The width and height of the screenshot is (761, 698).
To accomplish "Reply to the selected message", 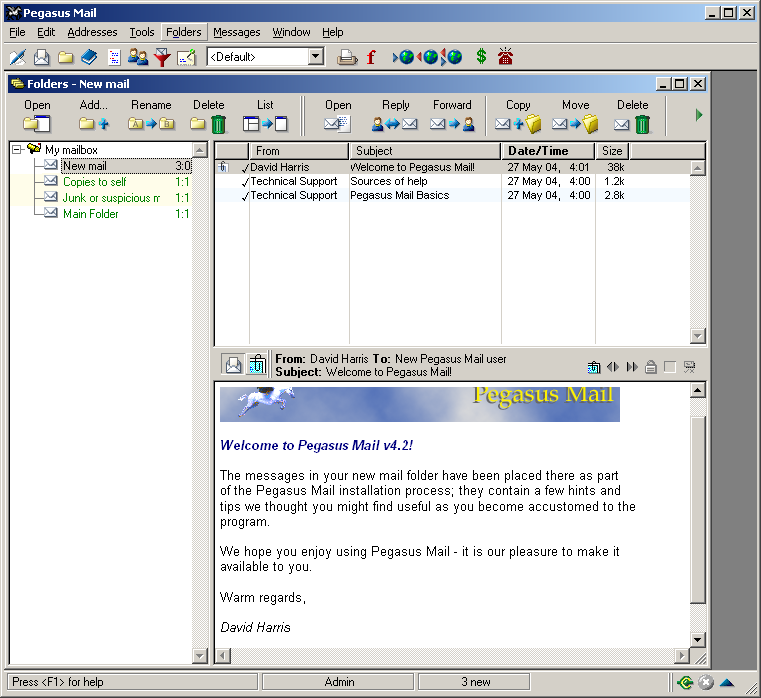I will [x=395, y=116].
